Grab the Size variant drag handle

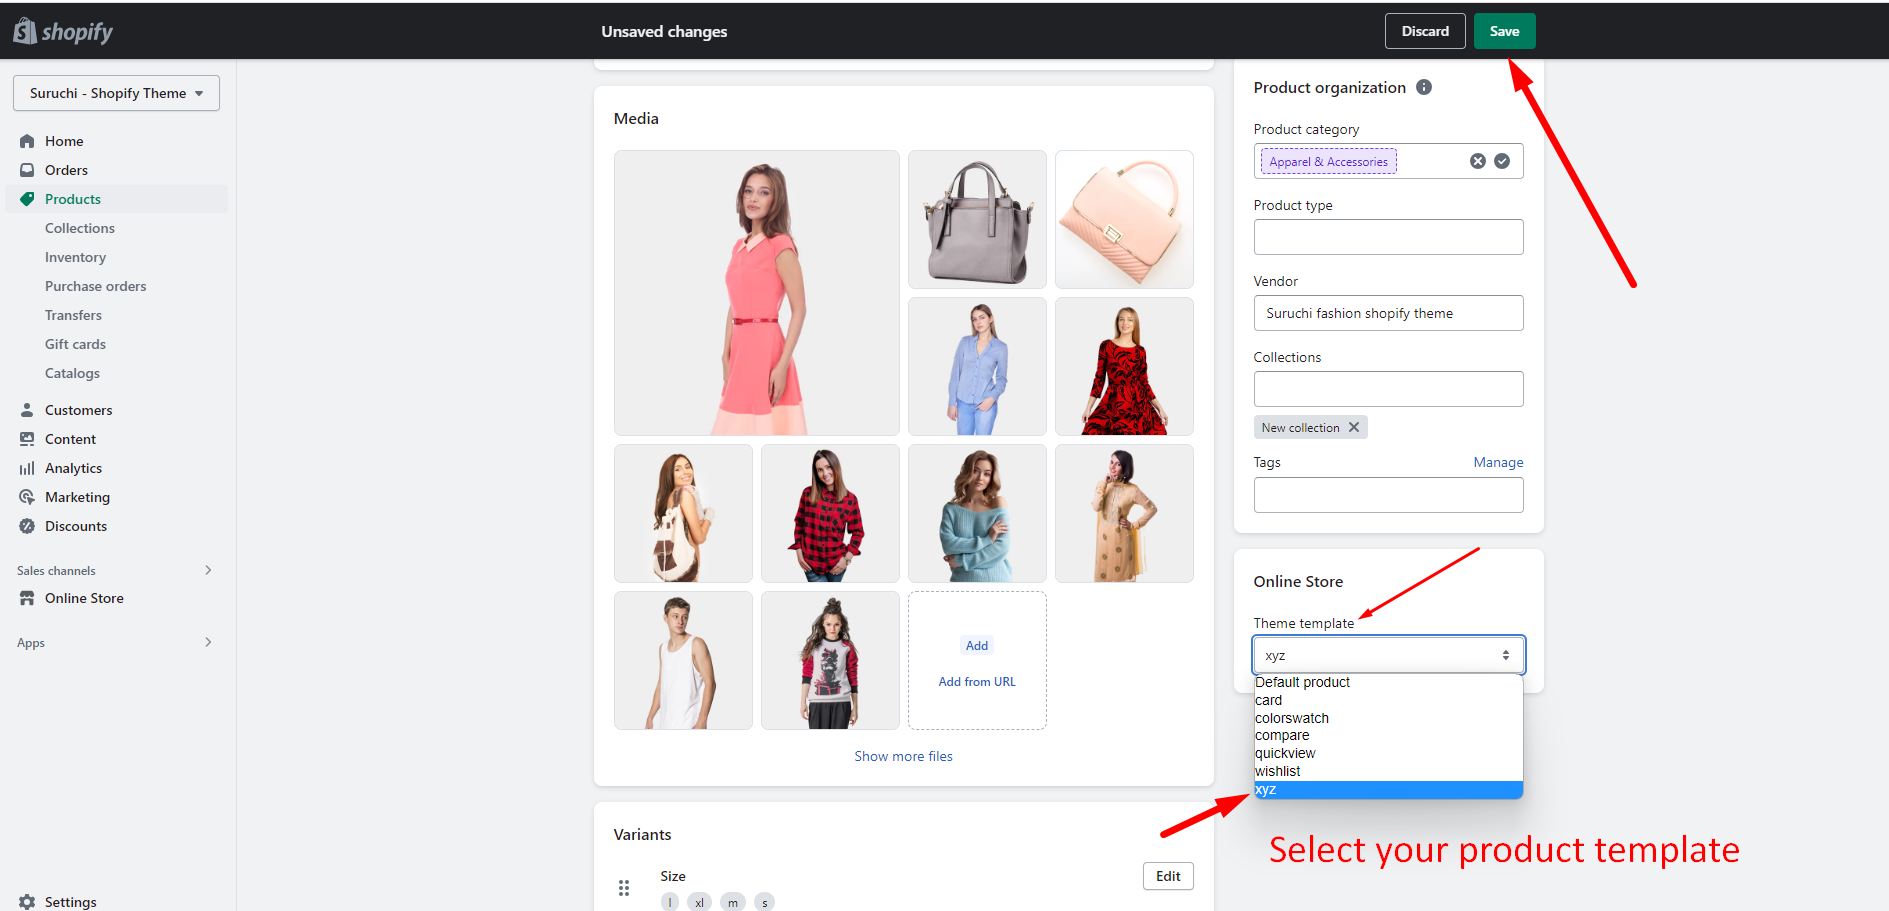pos(624,888)
